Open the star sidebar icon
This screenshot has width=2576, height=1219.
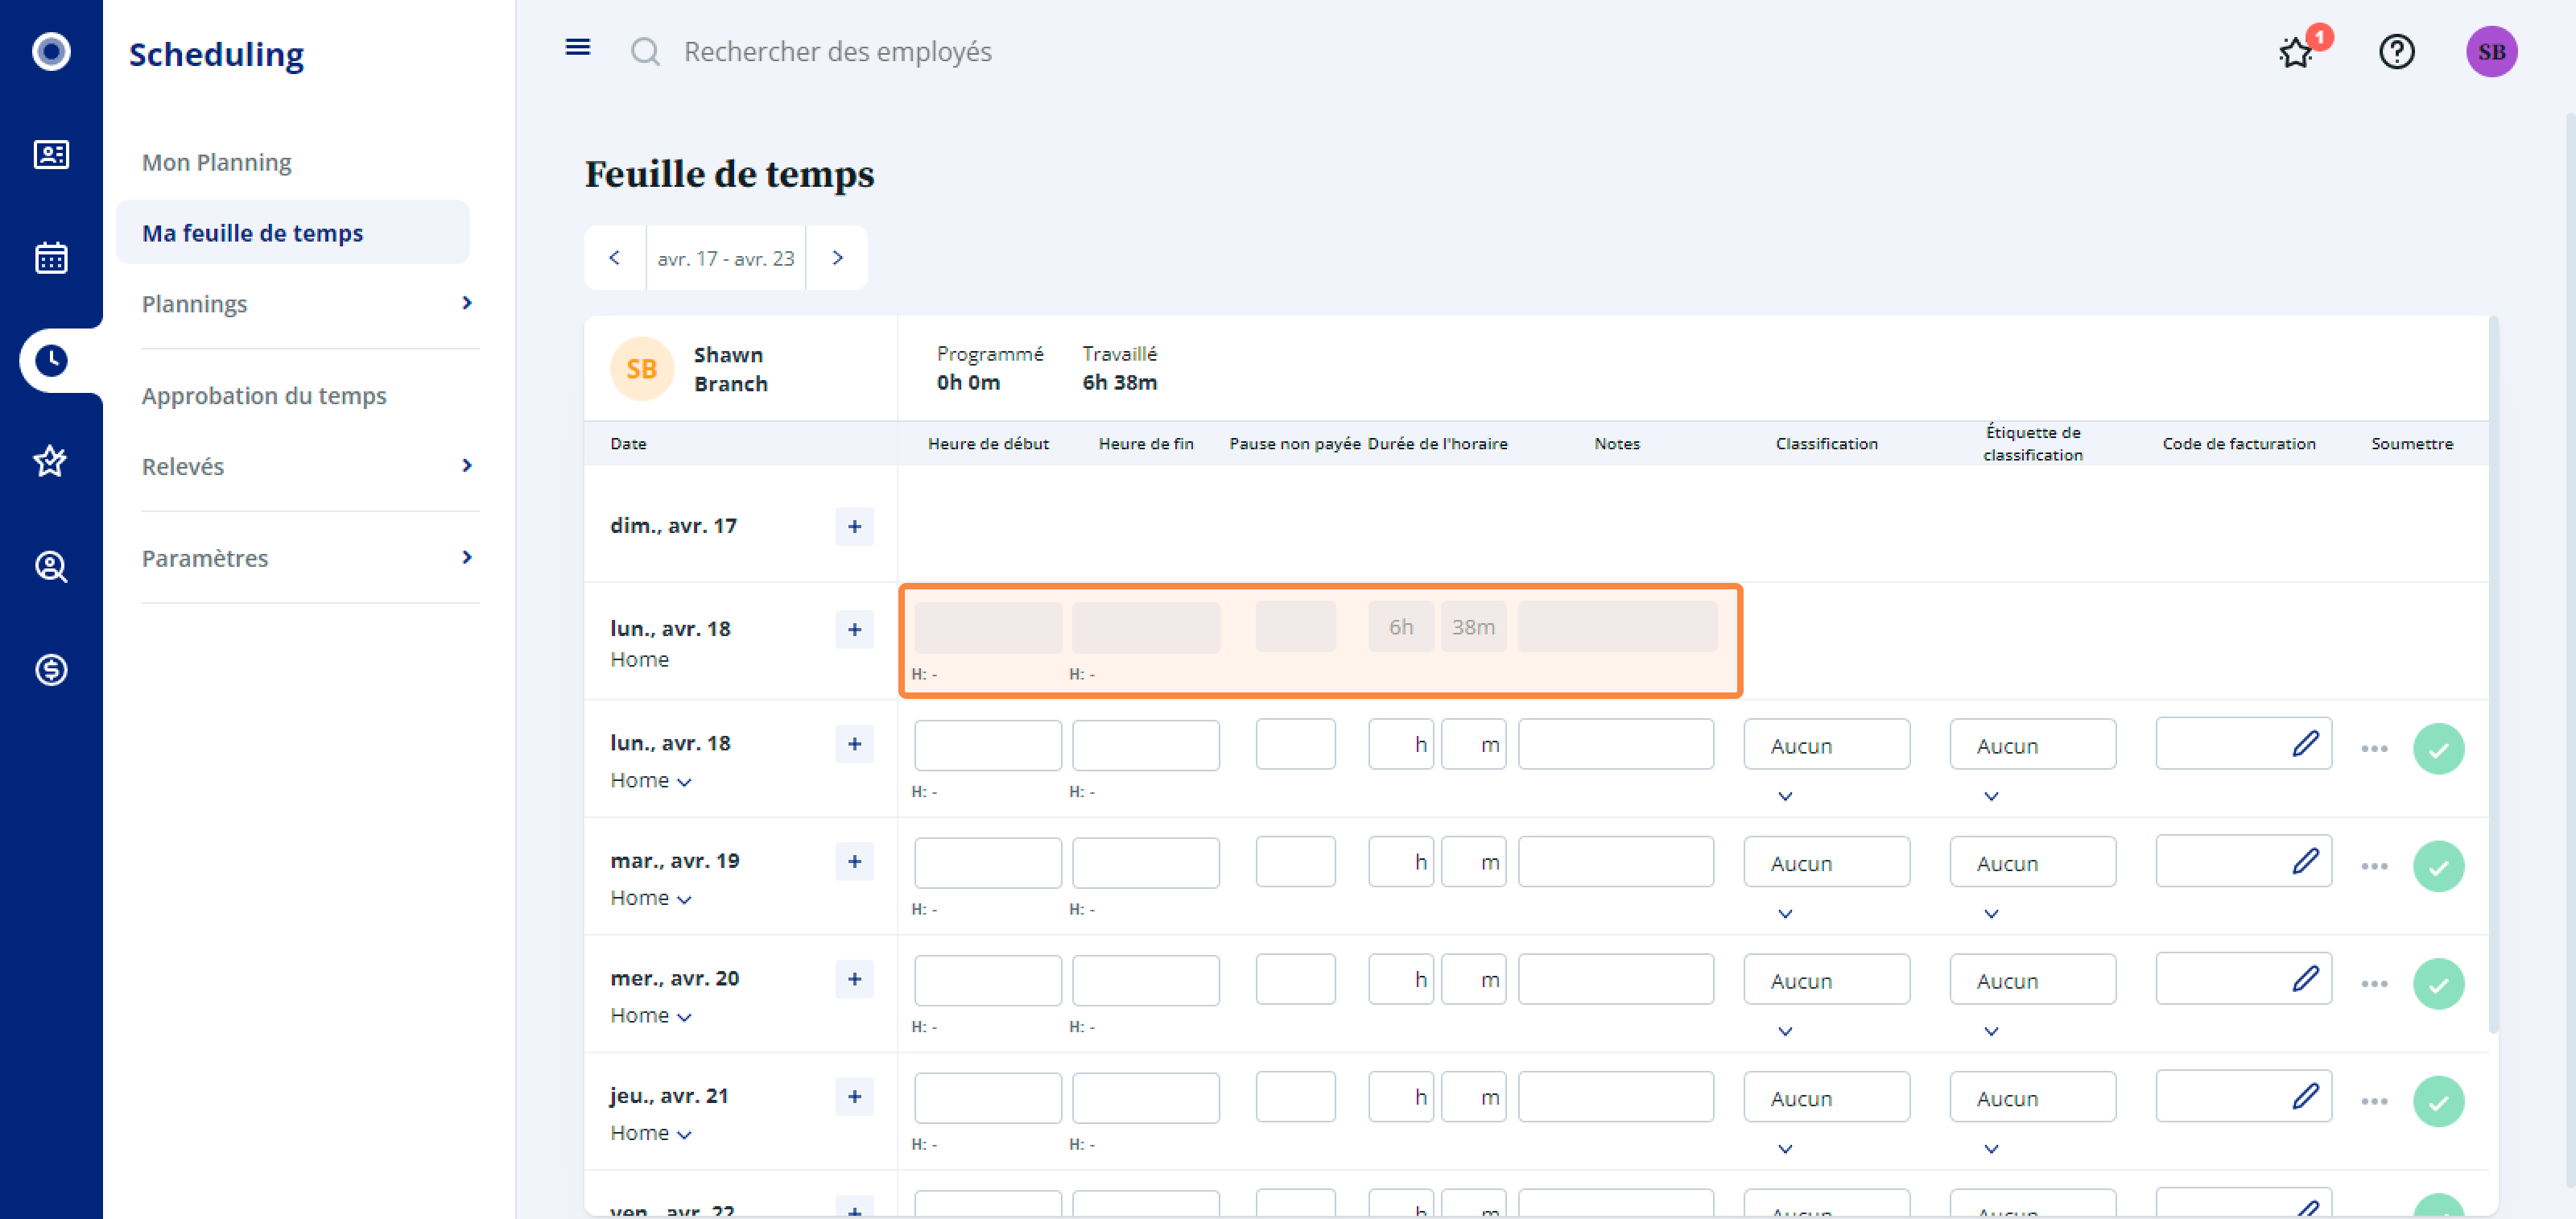[51, 462]
